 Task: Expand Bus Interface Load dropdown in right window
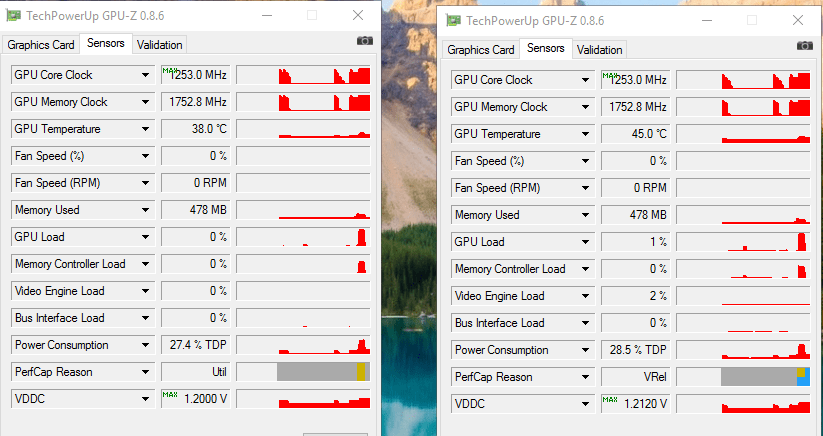(585, 323)
